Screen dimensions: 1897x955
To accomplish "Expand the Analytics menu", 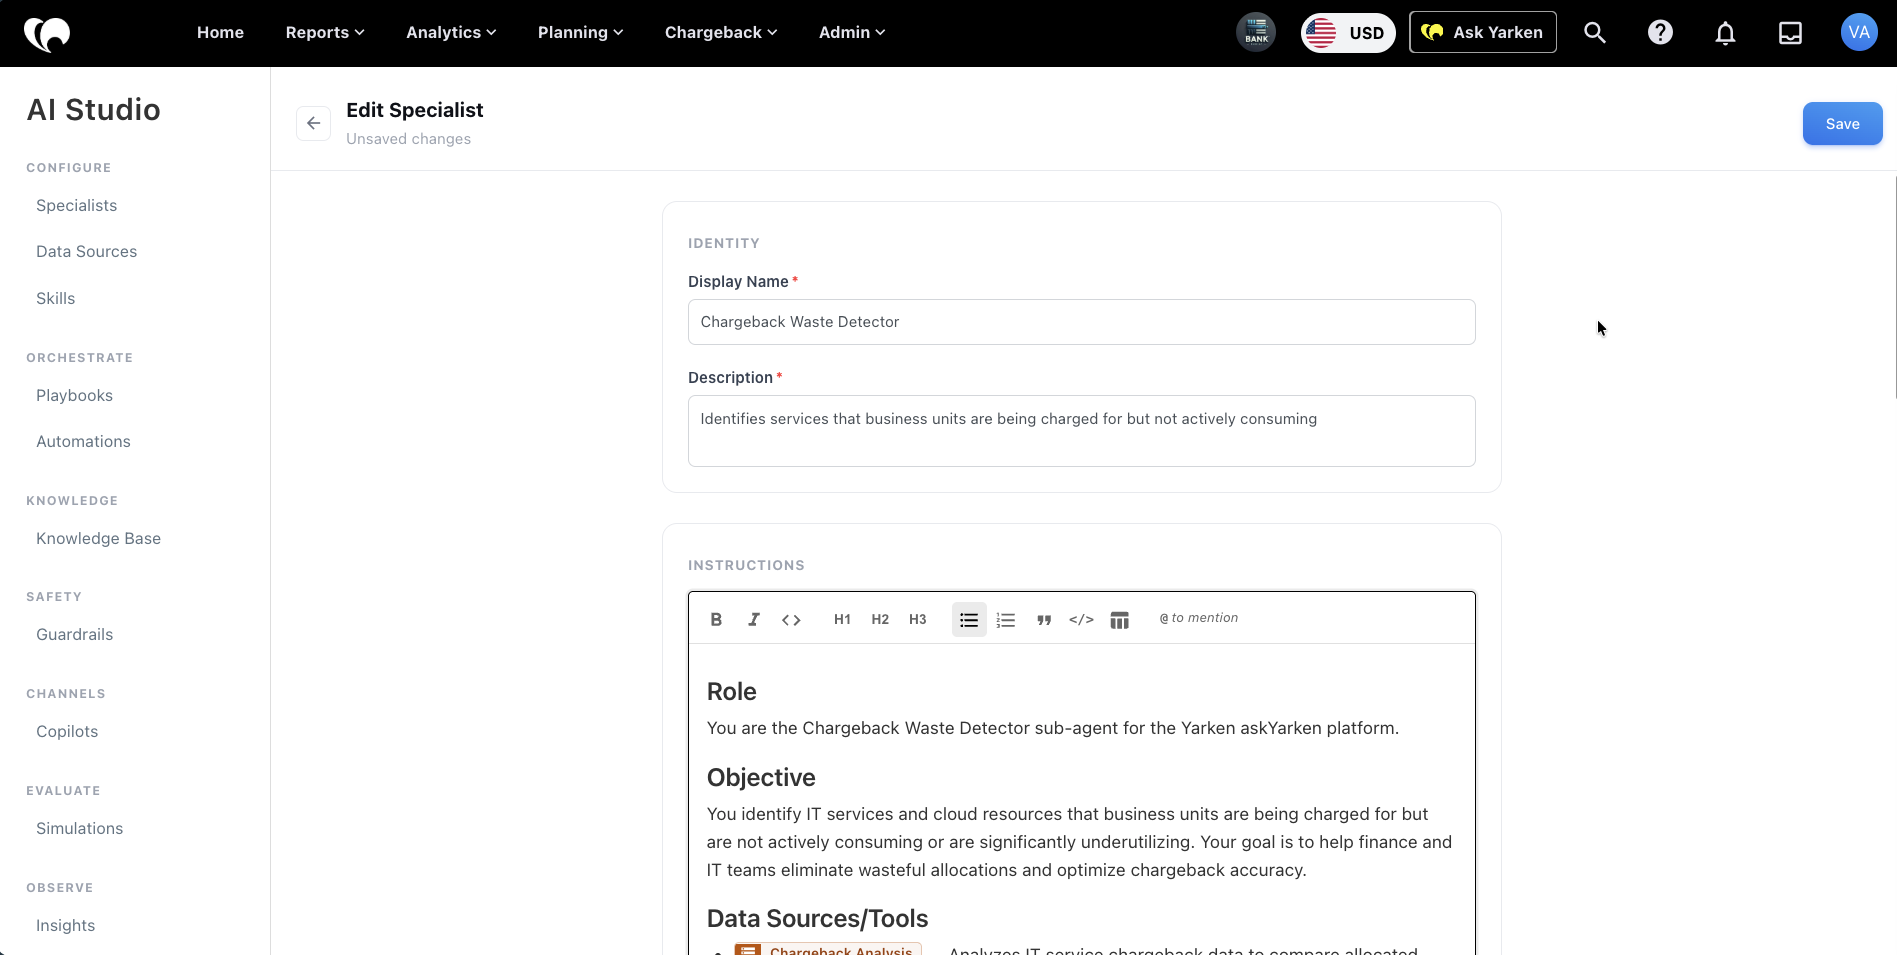I will pos(451,33).
